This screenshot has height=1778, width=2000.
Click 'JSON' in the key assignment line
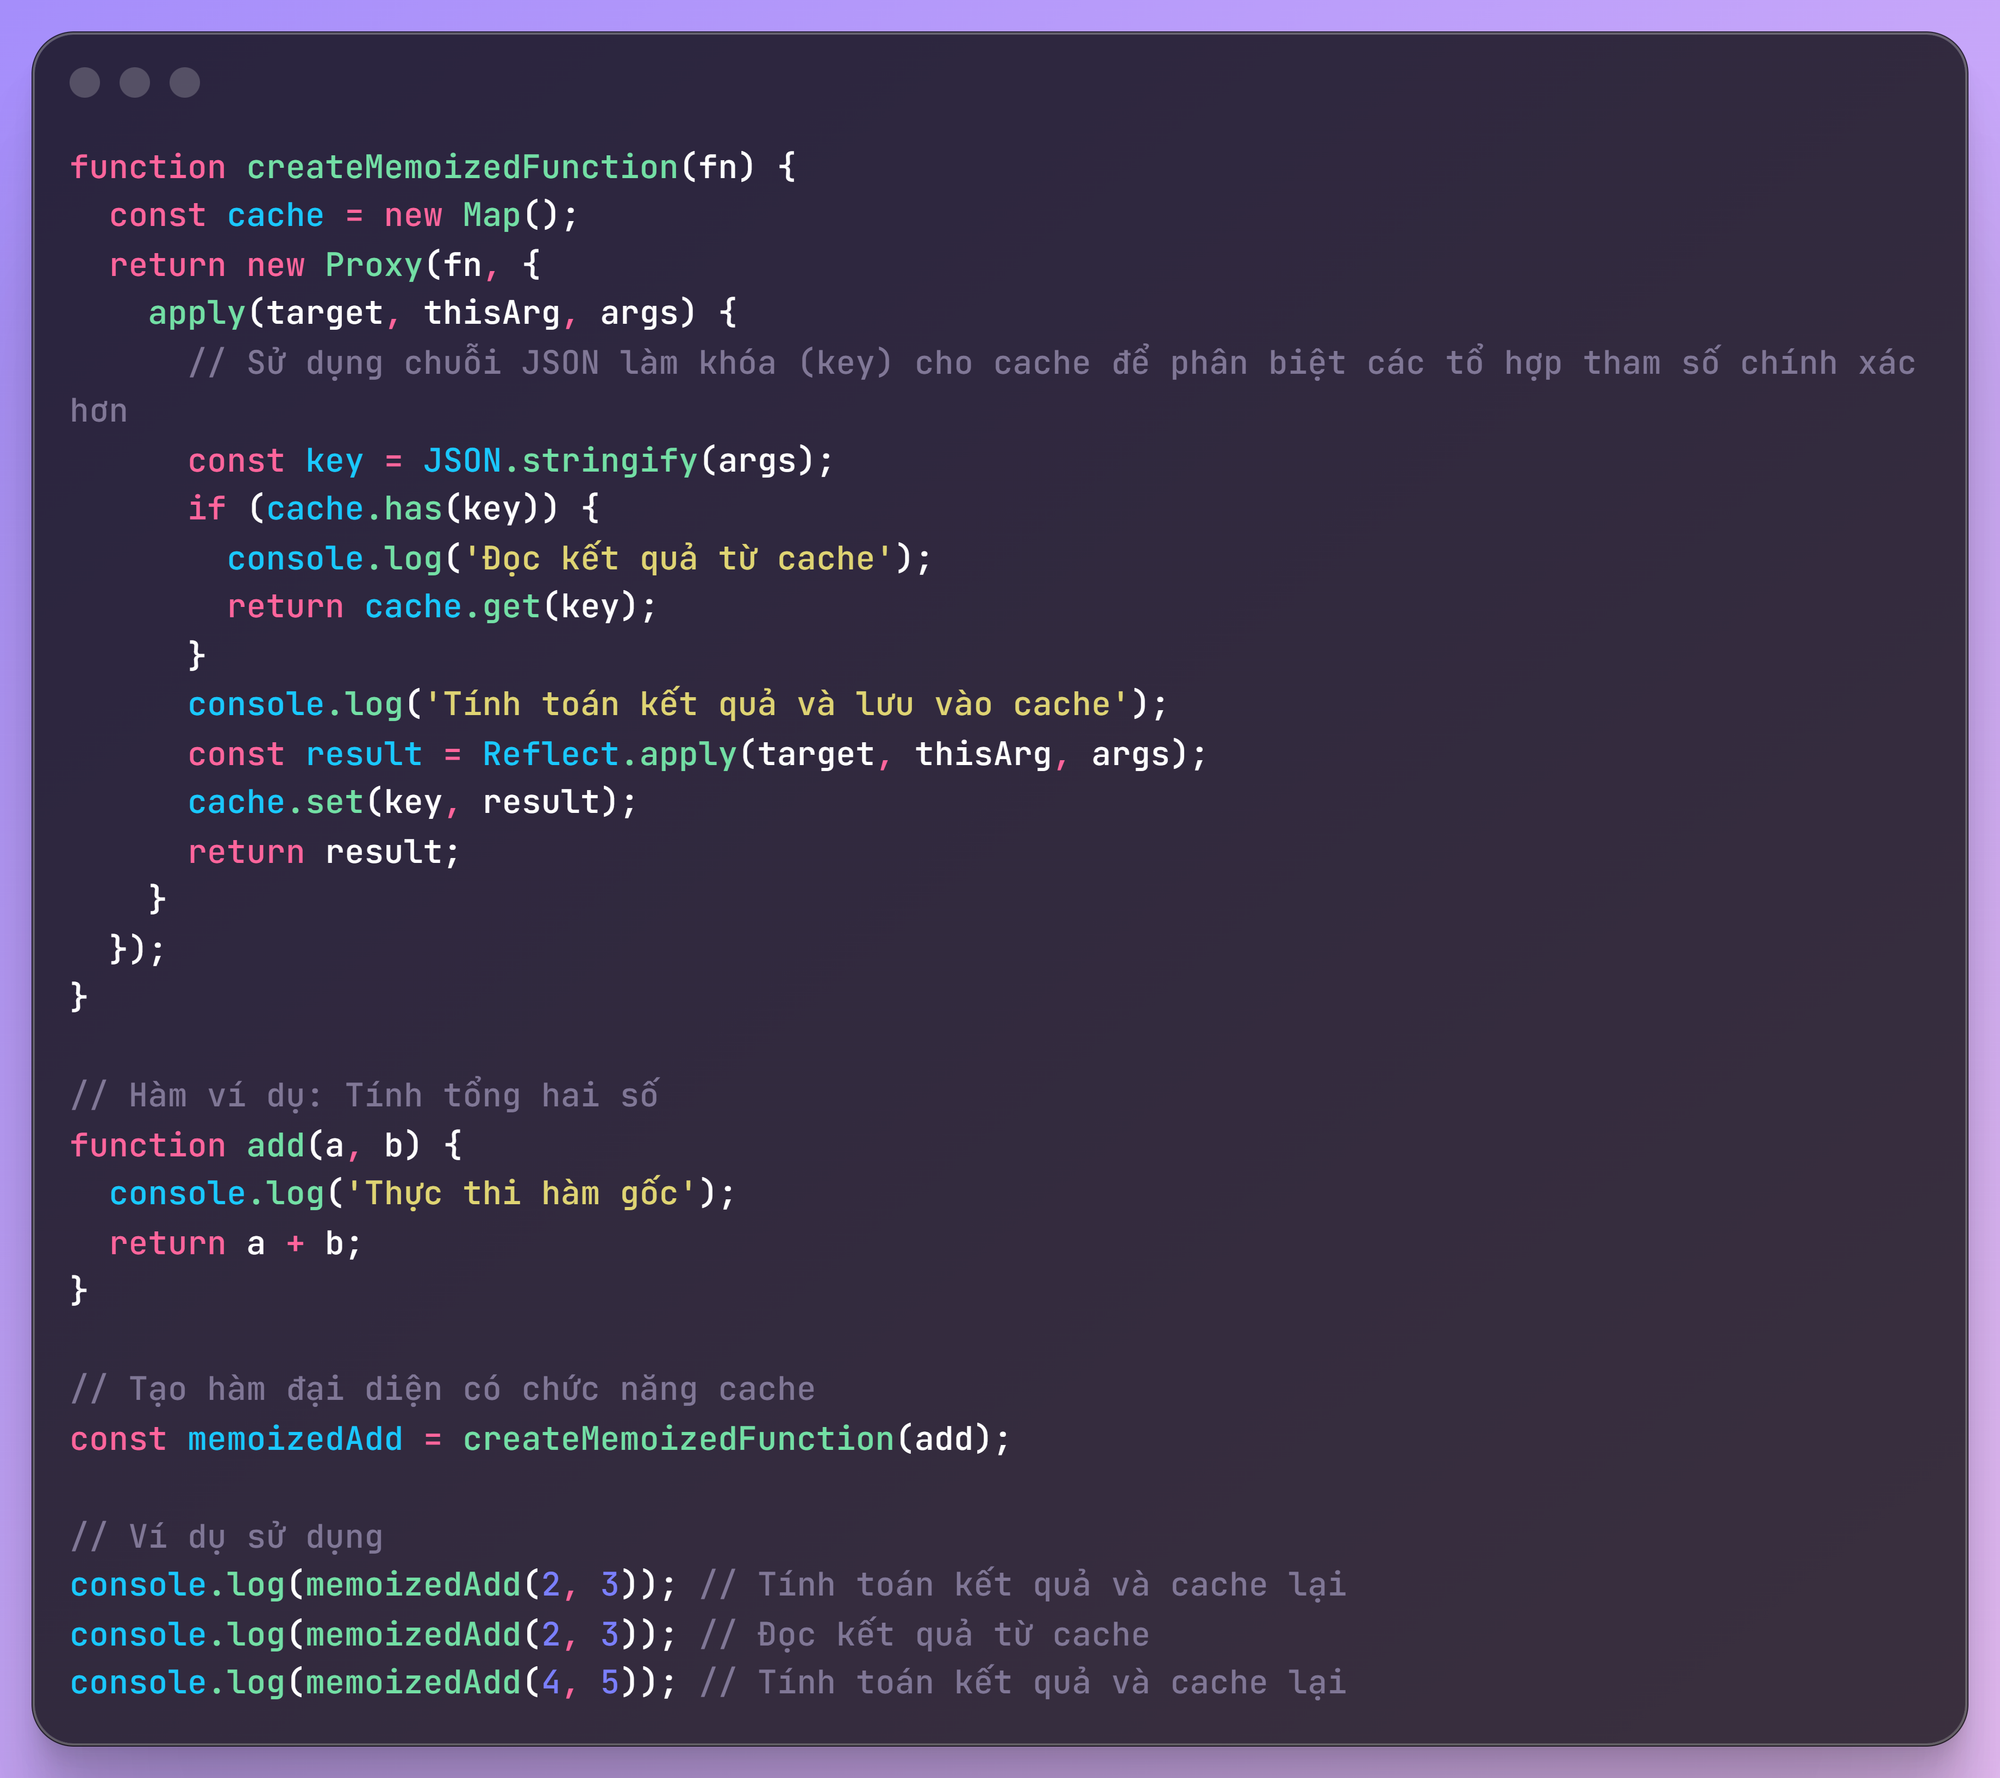462,461
